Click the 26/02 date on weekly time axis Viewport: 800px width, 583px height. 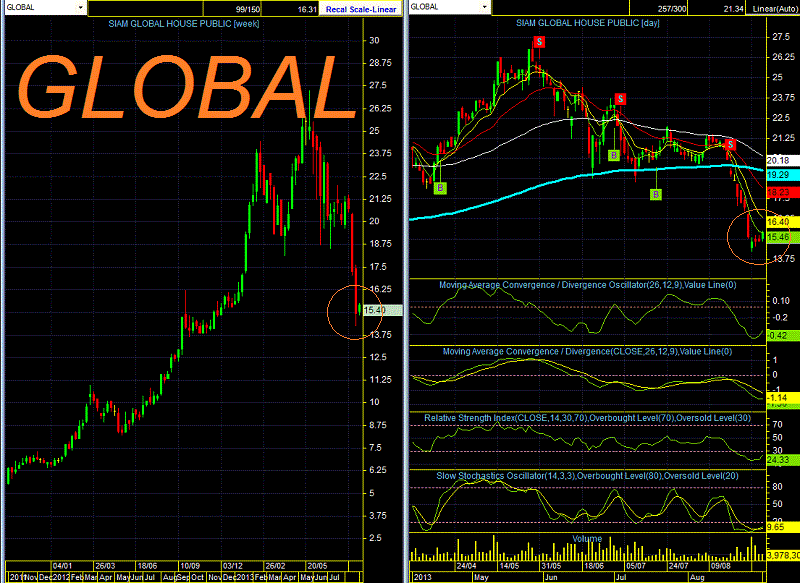(x=275, y=566)
